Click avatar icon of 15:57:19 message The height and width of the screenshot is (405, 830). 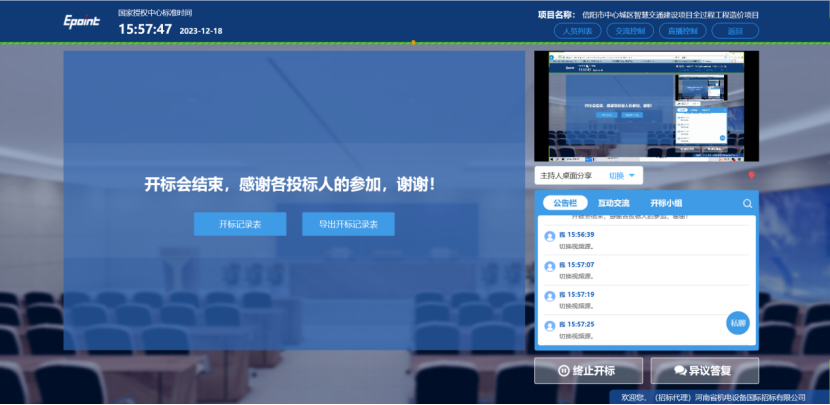click(550, 297)
